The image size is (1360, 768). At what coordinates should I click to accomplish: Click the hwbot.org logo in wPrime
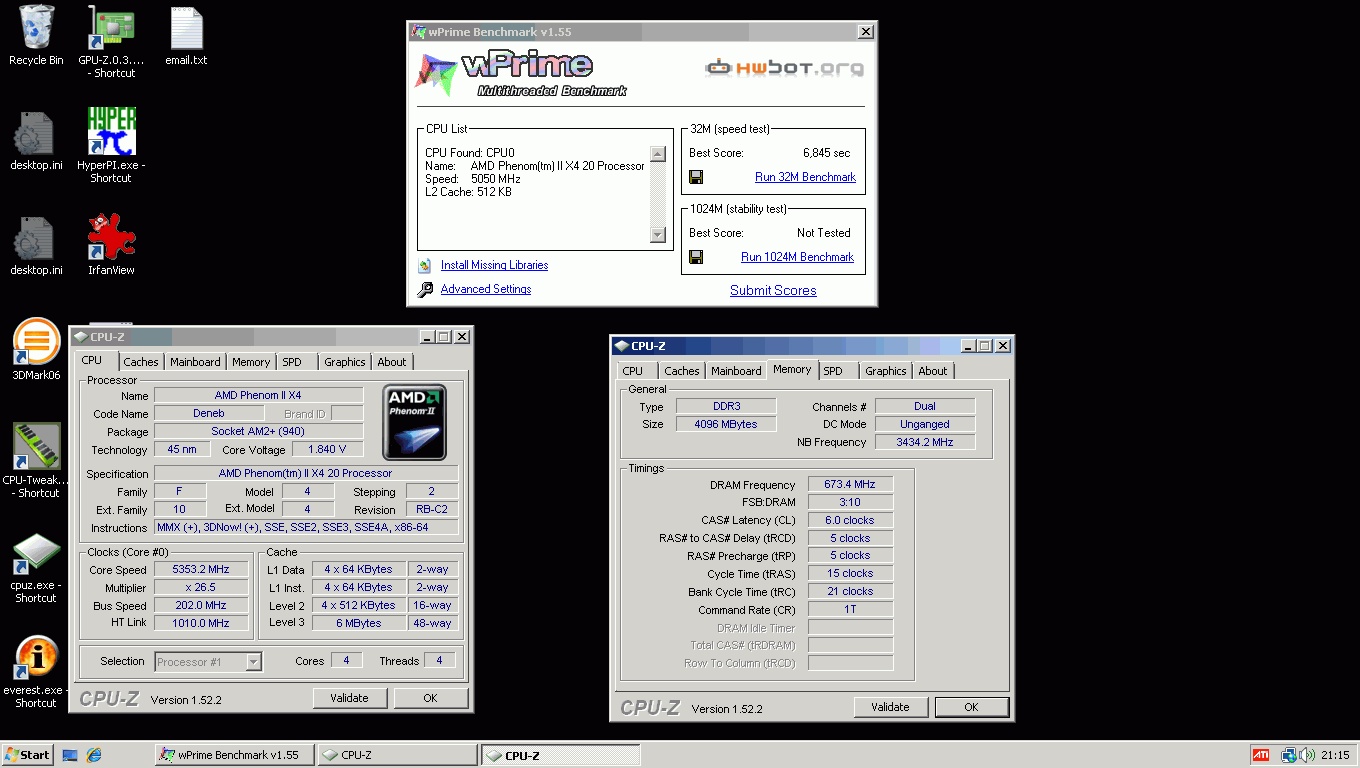(784, 68)
